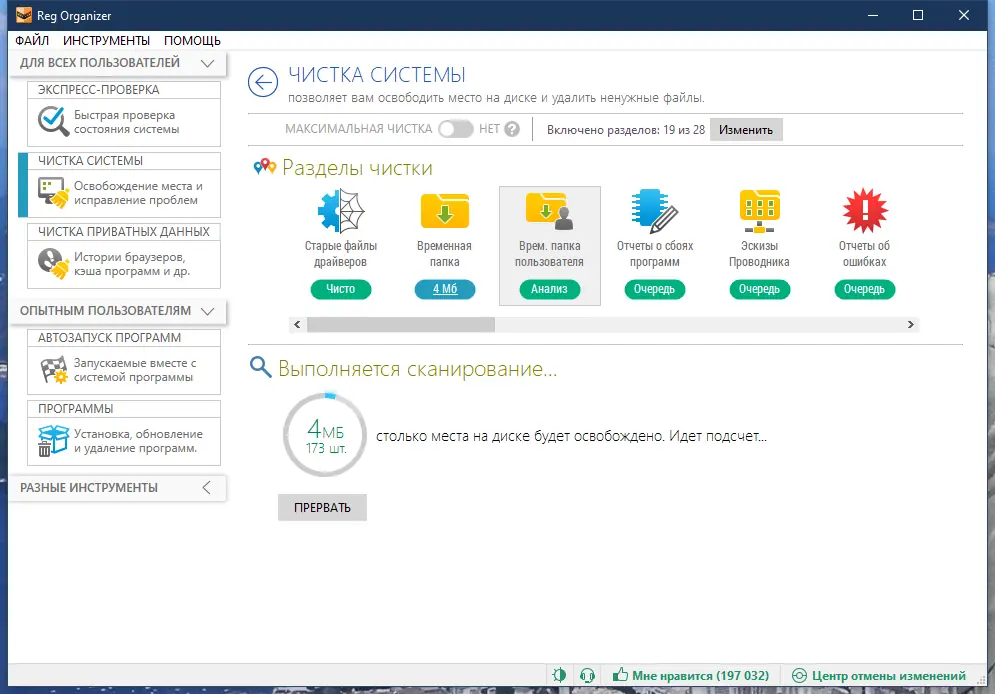Collapse the Опытным пользователям group

(x=208, y=311)
